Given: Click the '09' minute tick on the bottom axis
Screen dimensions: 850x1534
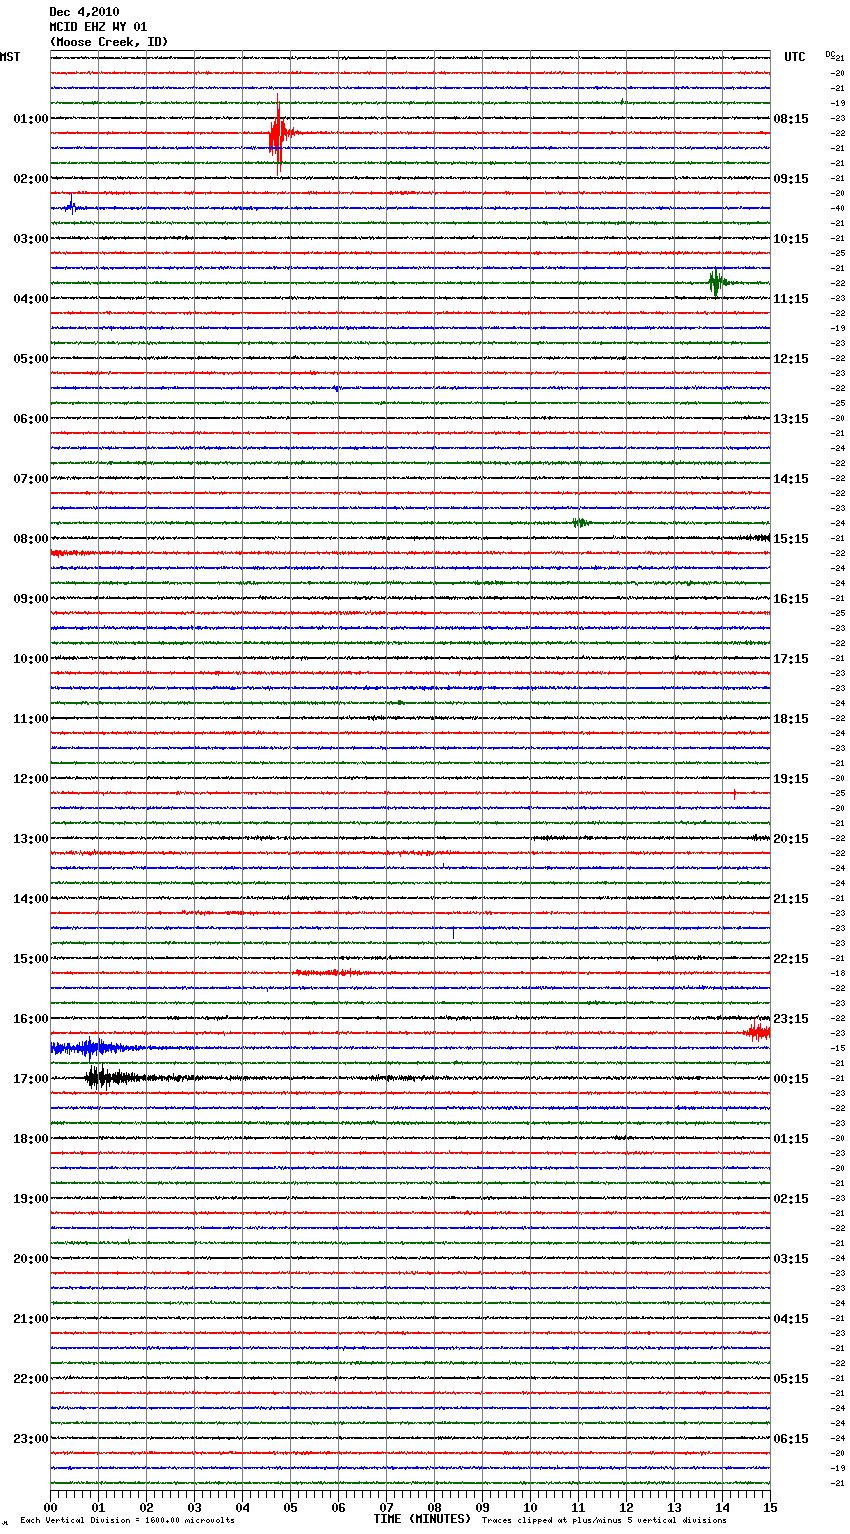Looking at the screenshot, I should (x=483, y=1507).
